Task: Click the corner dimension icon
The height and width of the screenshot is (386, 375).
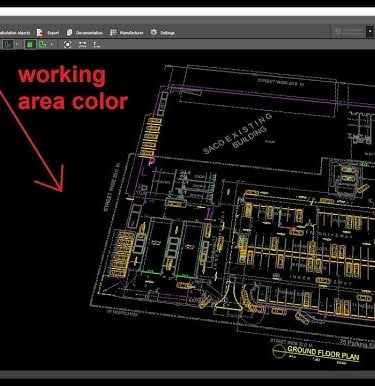Action: coord(97,44)
